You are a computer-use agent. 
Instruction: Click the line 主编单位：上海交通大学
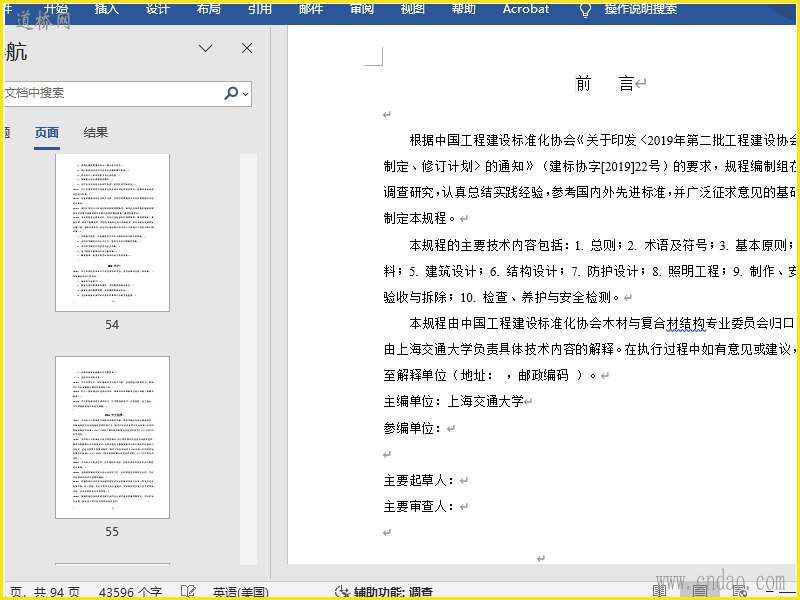454,402
